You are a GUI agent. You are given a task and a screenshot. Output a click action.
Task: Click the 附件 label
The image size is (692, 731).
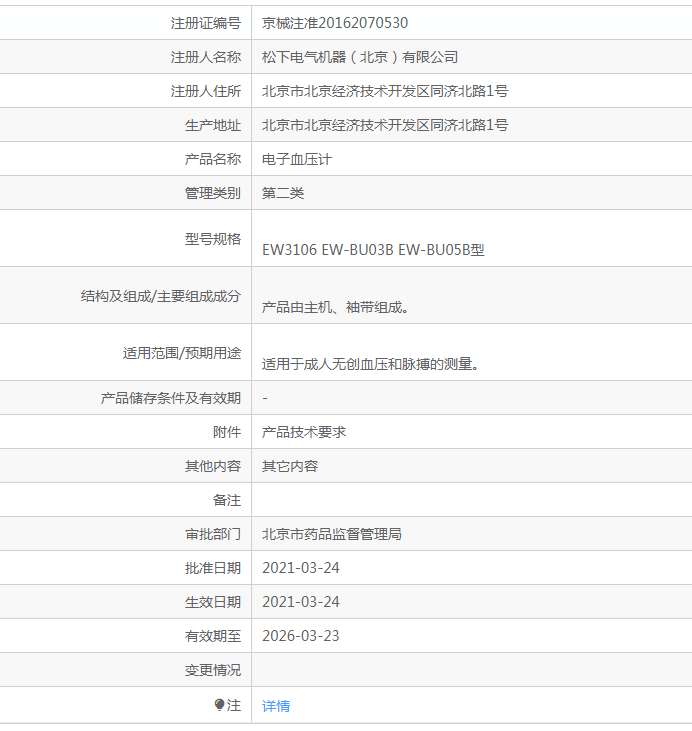227,432
